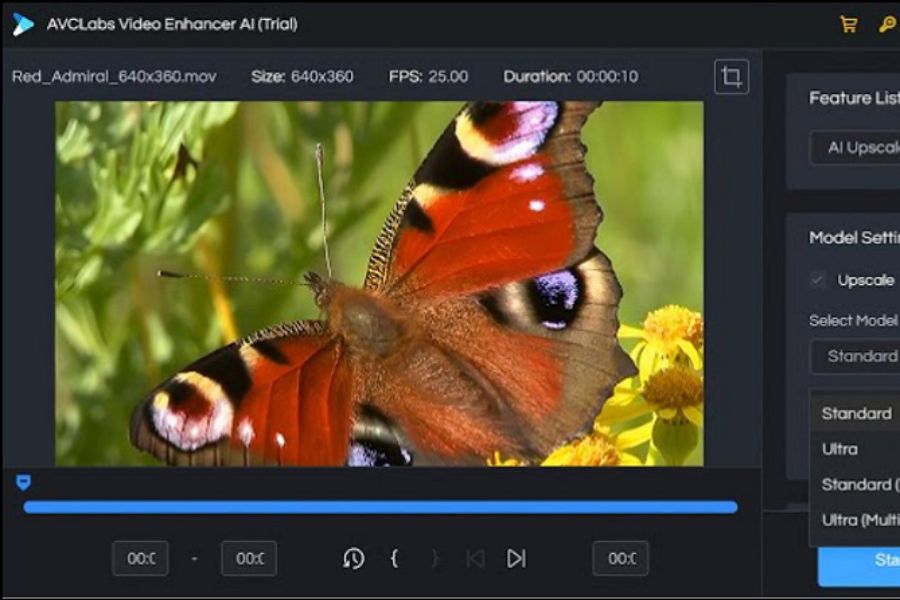Toggle the Upscale checkbox
Screen dimensions: 900x600
(x=817, y=280)
